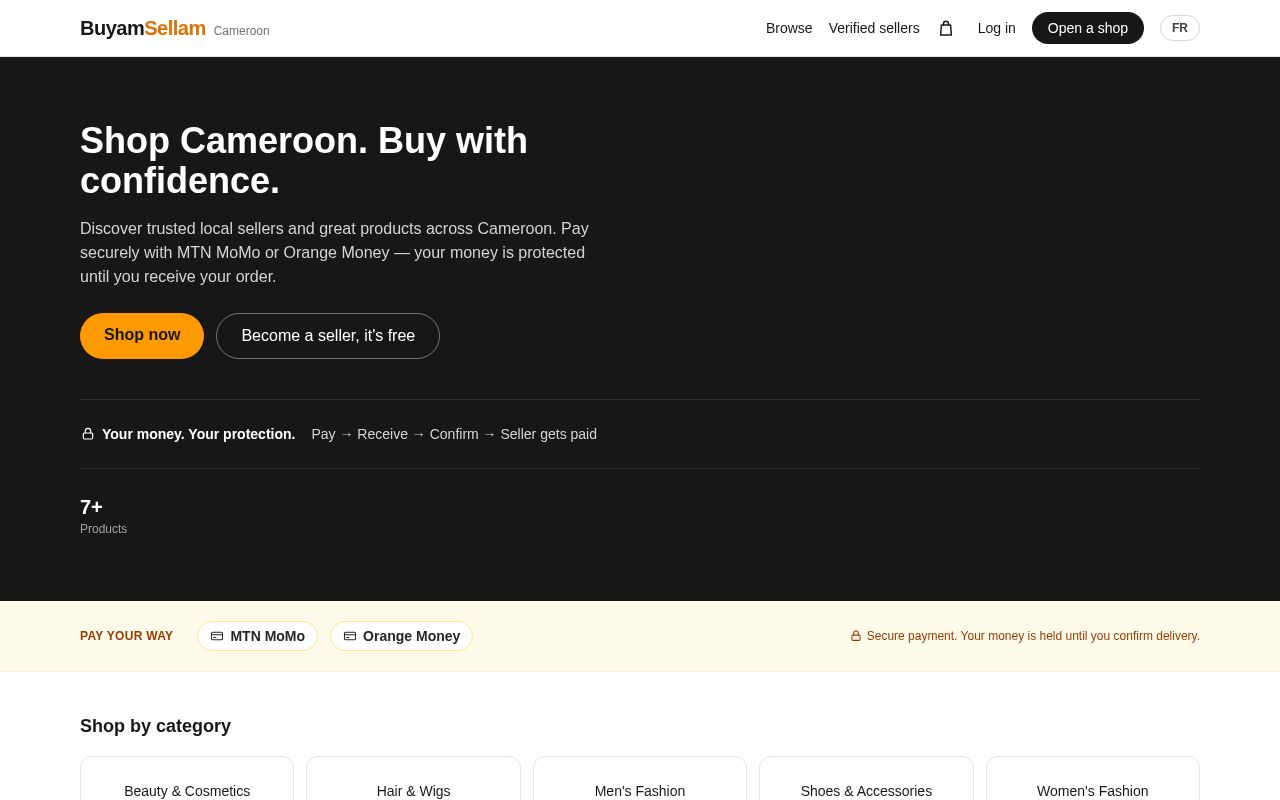Click the card icon in MTN MoMo chip
Image resolution: width=1280 pixels, height=800 pixels.
[x=217, y=636]
